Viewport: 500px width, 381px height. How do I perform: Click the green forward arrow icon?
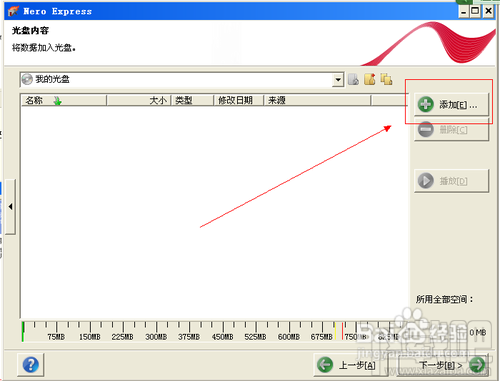(477, 365)
